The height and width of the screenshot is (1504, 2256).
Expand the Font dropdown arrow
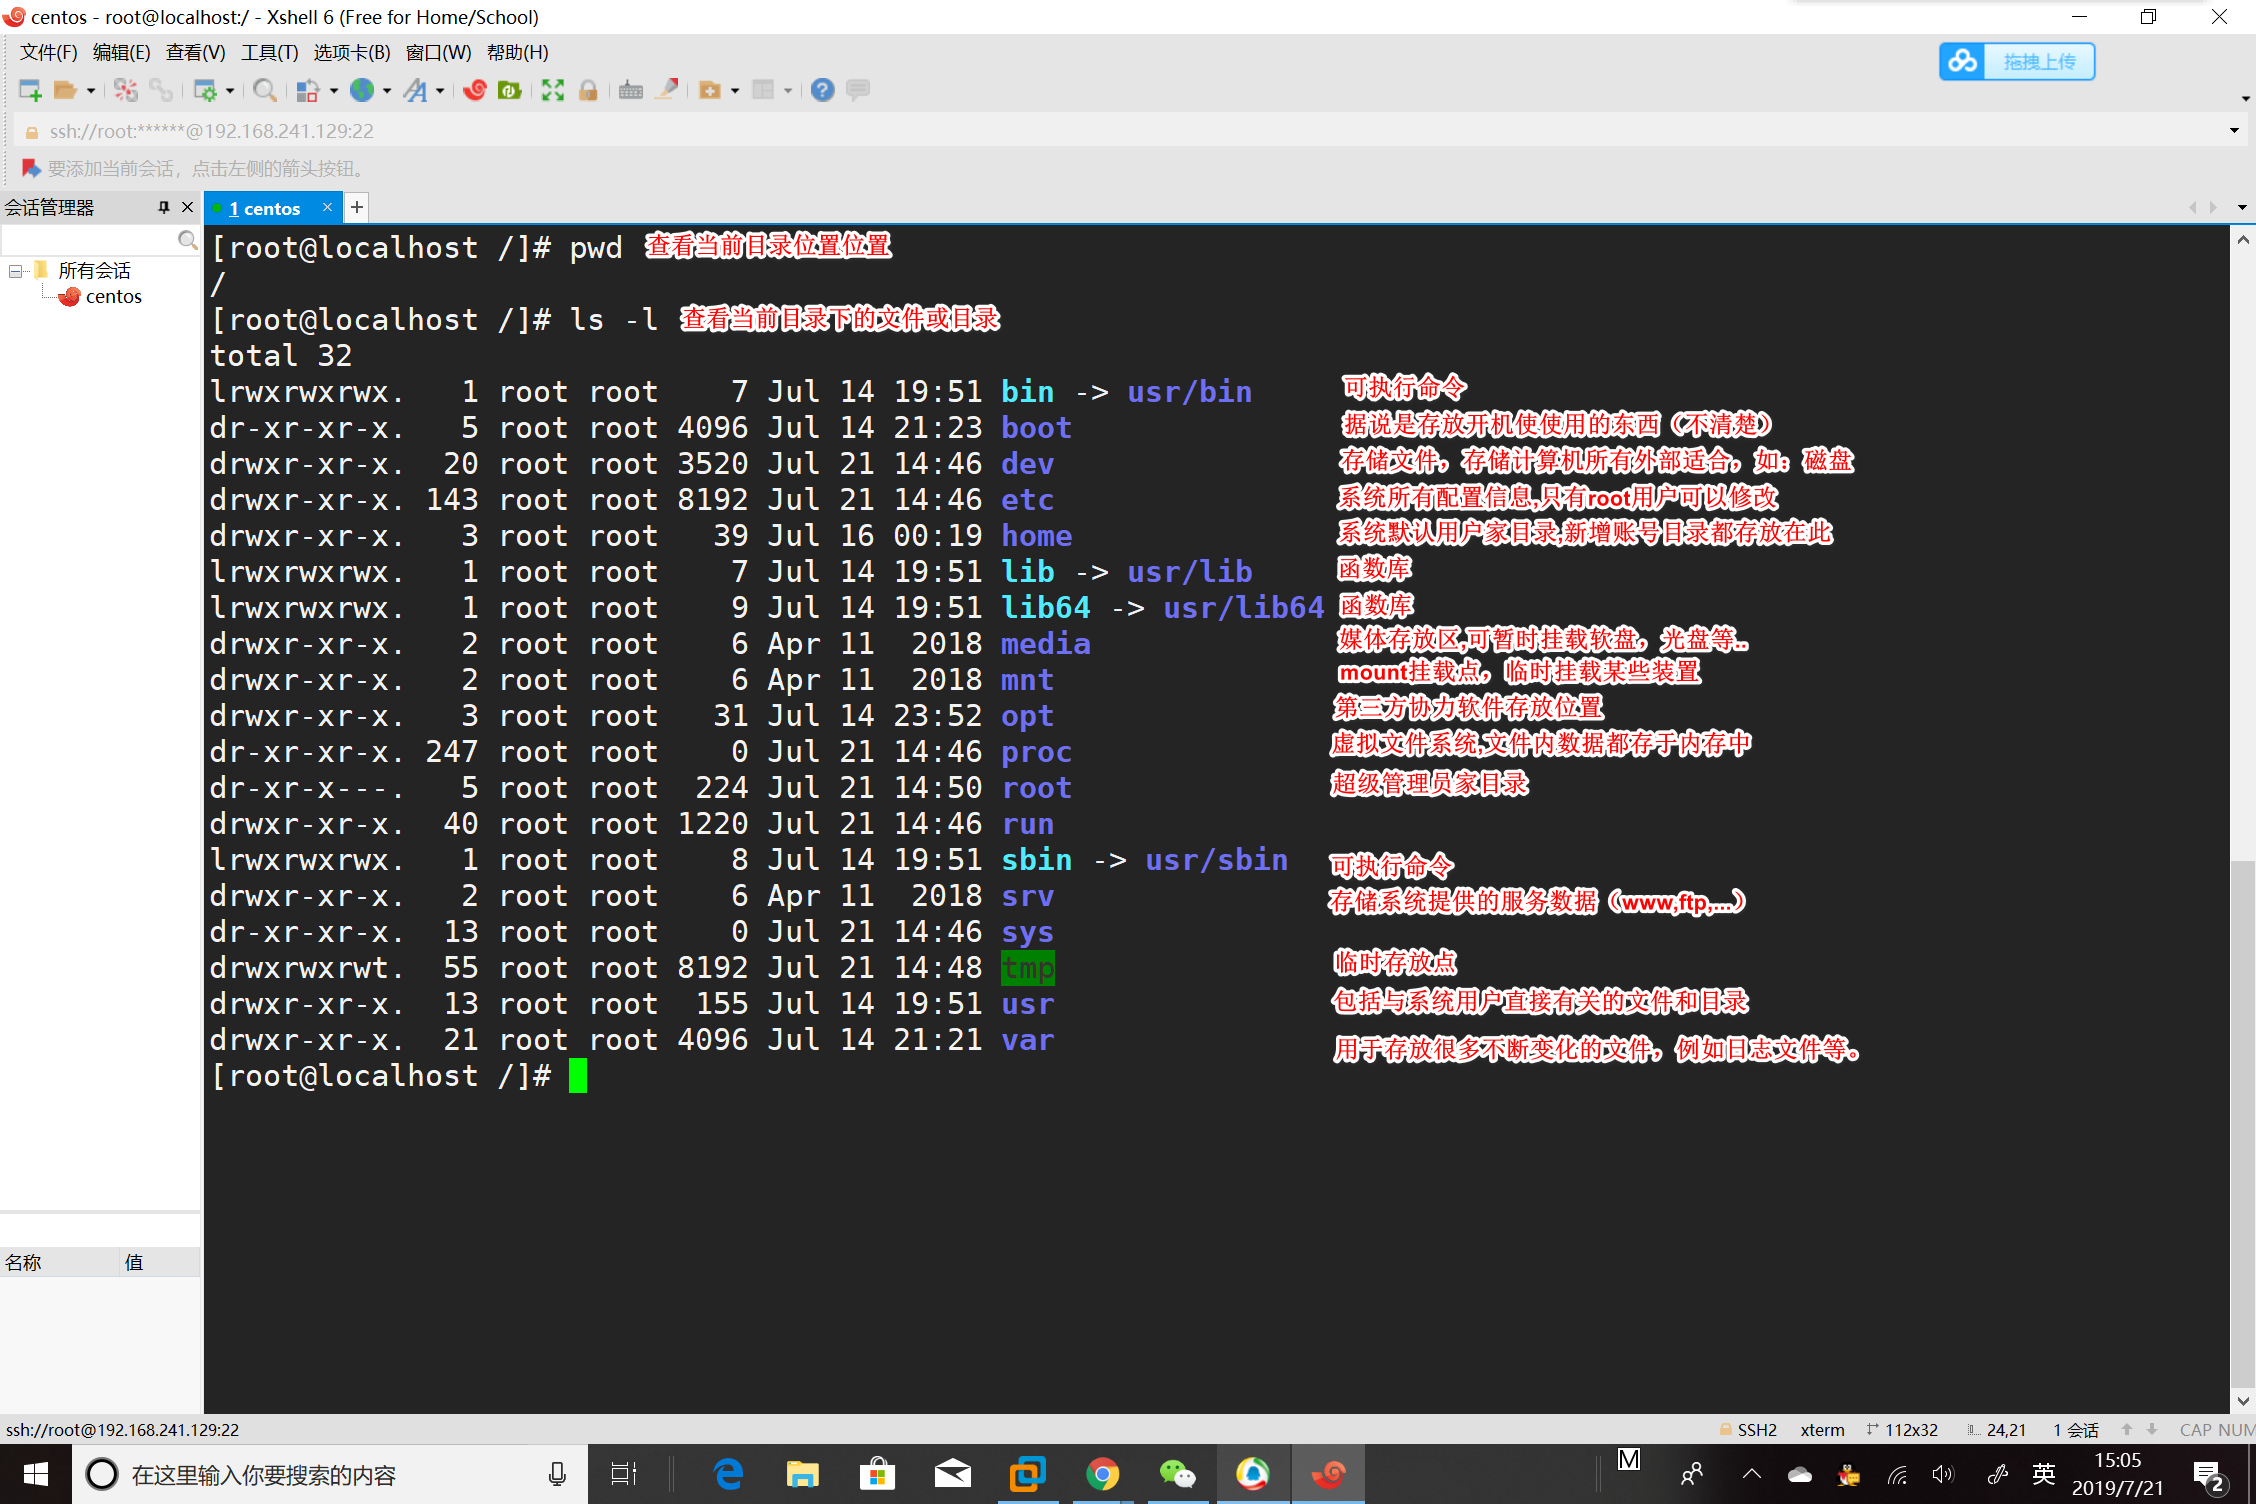[x=440, y=91]
